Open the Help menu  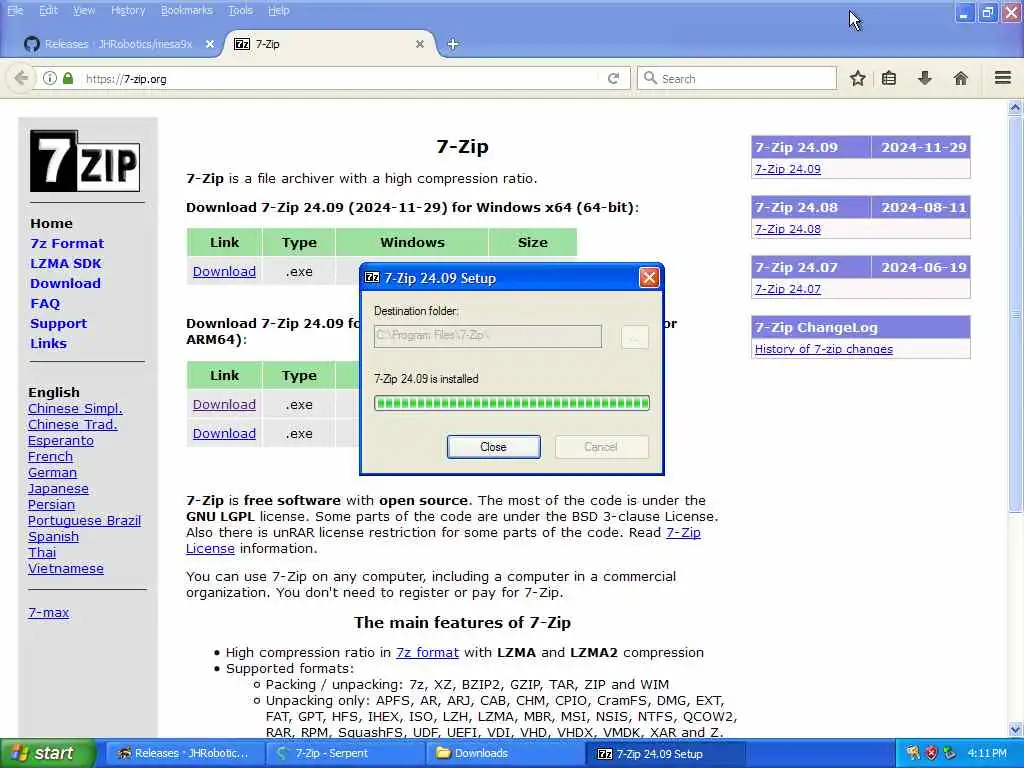coord(279,10)
